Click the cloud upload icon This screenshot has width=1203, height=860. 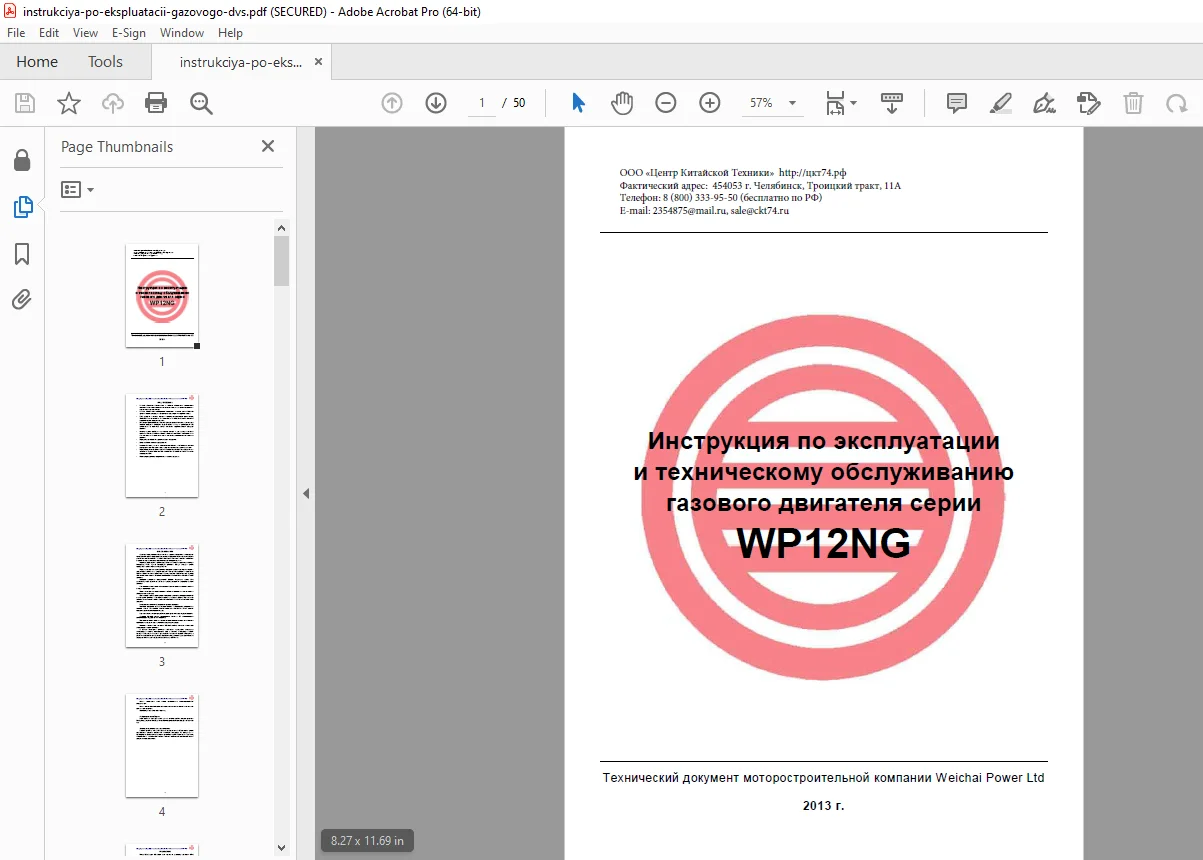(x=113, y=103)
